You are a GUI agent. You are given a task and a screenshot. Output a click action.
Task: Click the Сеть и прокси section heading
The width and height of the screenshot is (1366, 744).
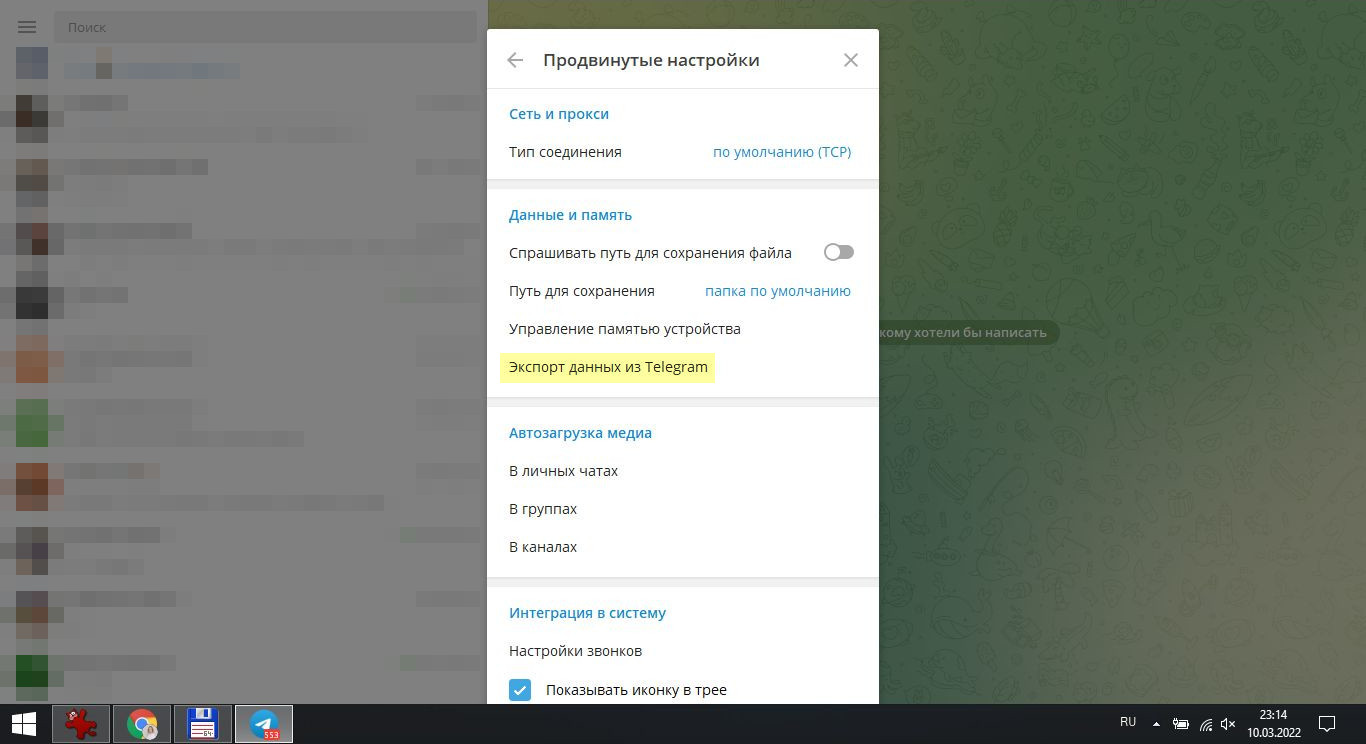[559, 114]
